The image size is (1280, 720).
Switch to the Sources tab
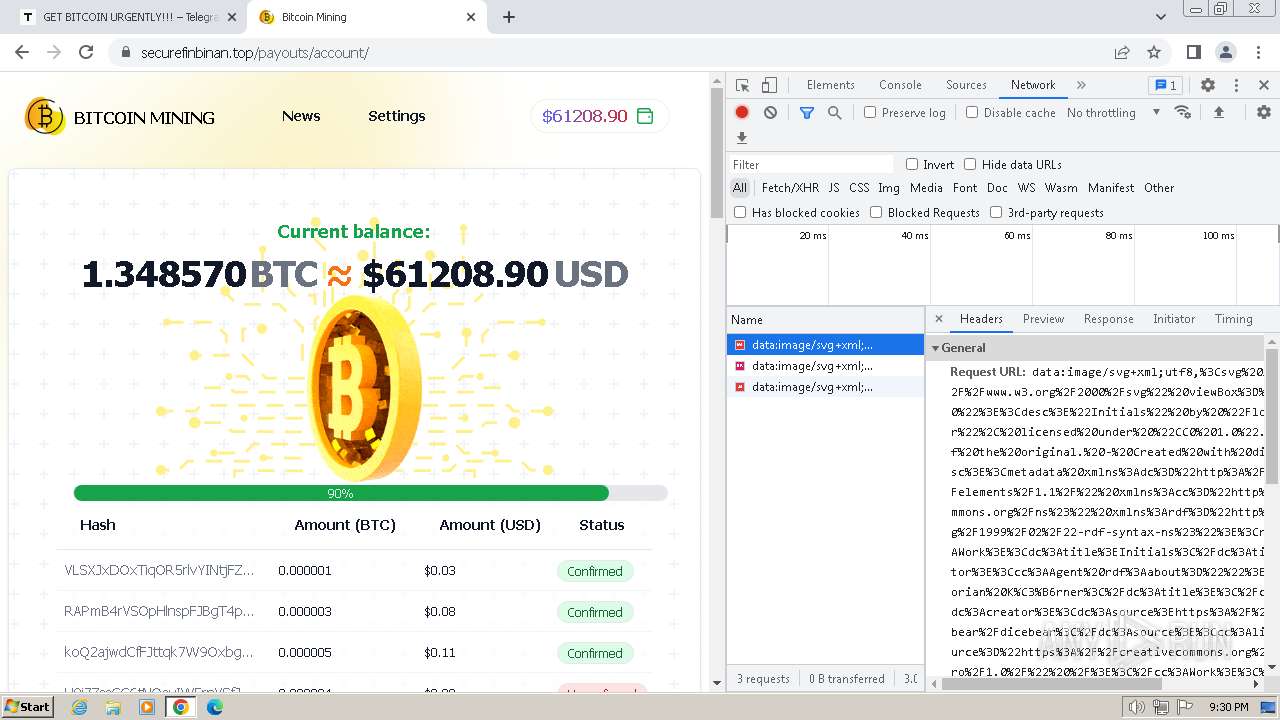[x=966, y=85]
